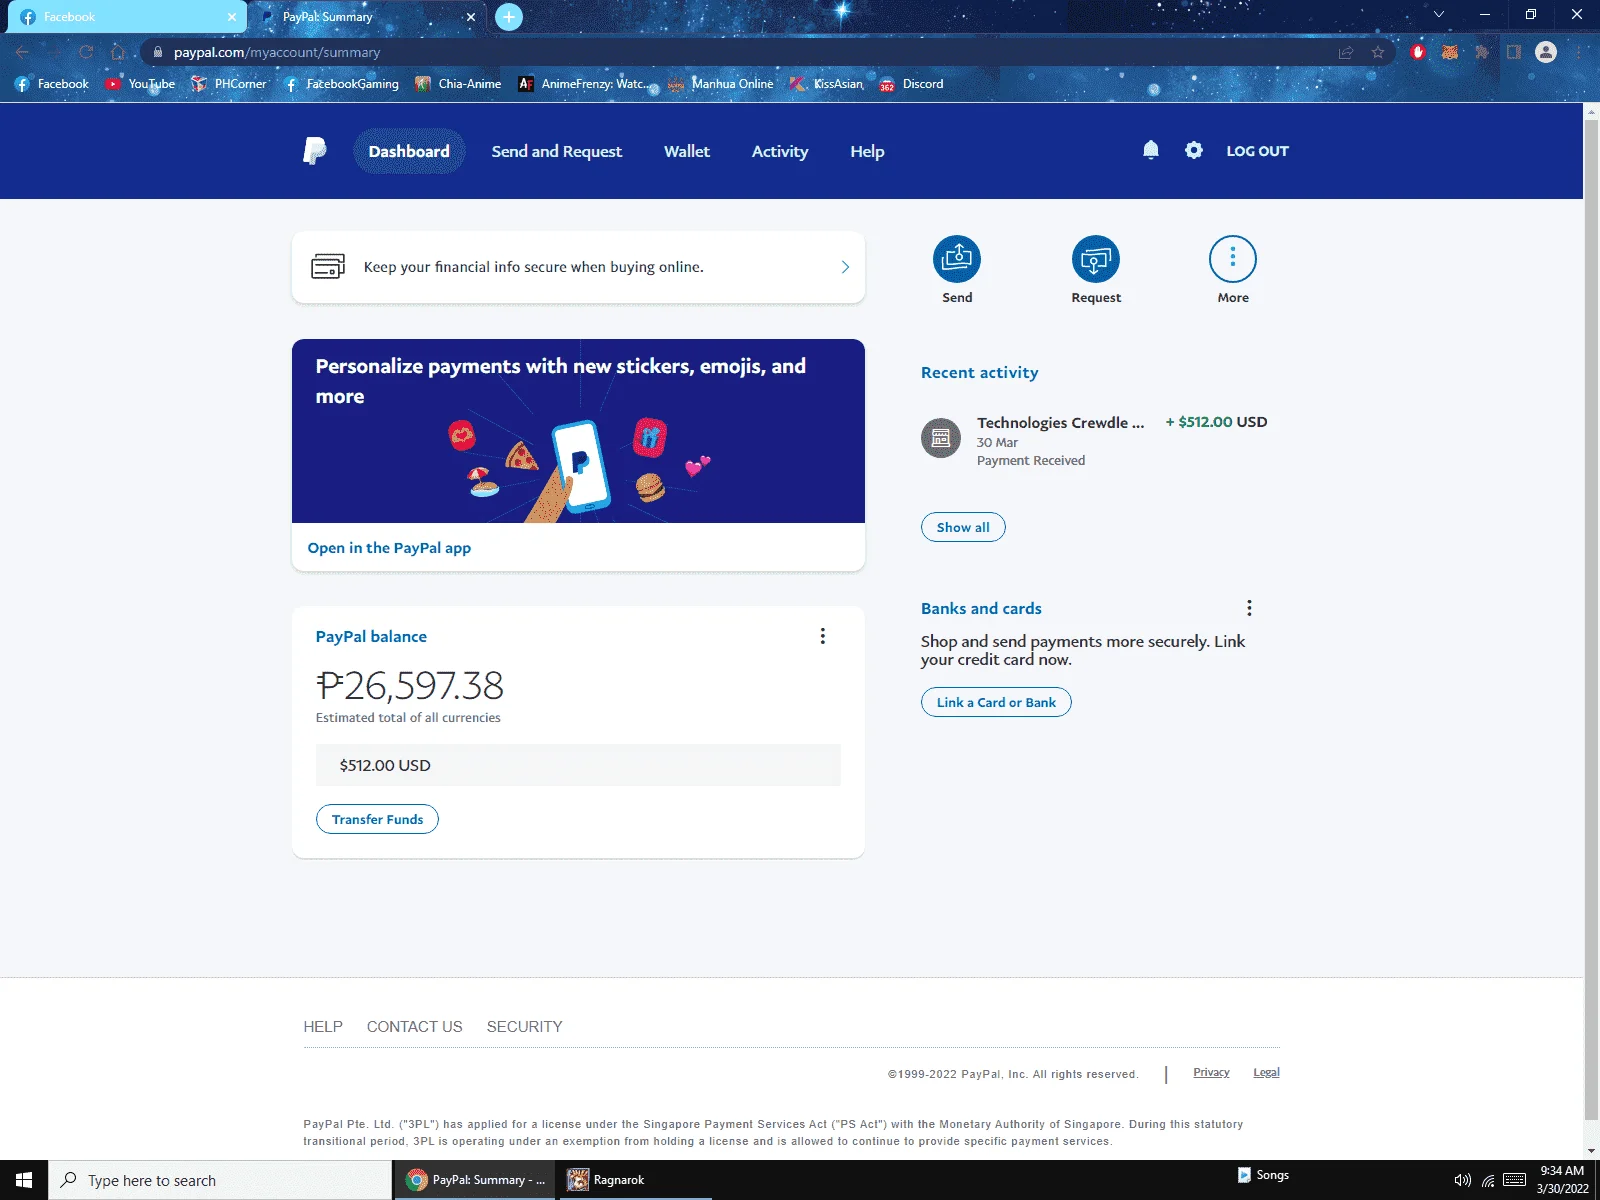Screen dimensions: 1600x1200
Task: Follow the Open in the PayPal app link
Action: [x=389, y=548]
